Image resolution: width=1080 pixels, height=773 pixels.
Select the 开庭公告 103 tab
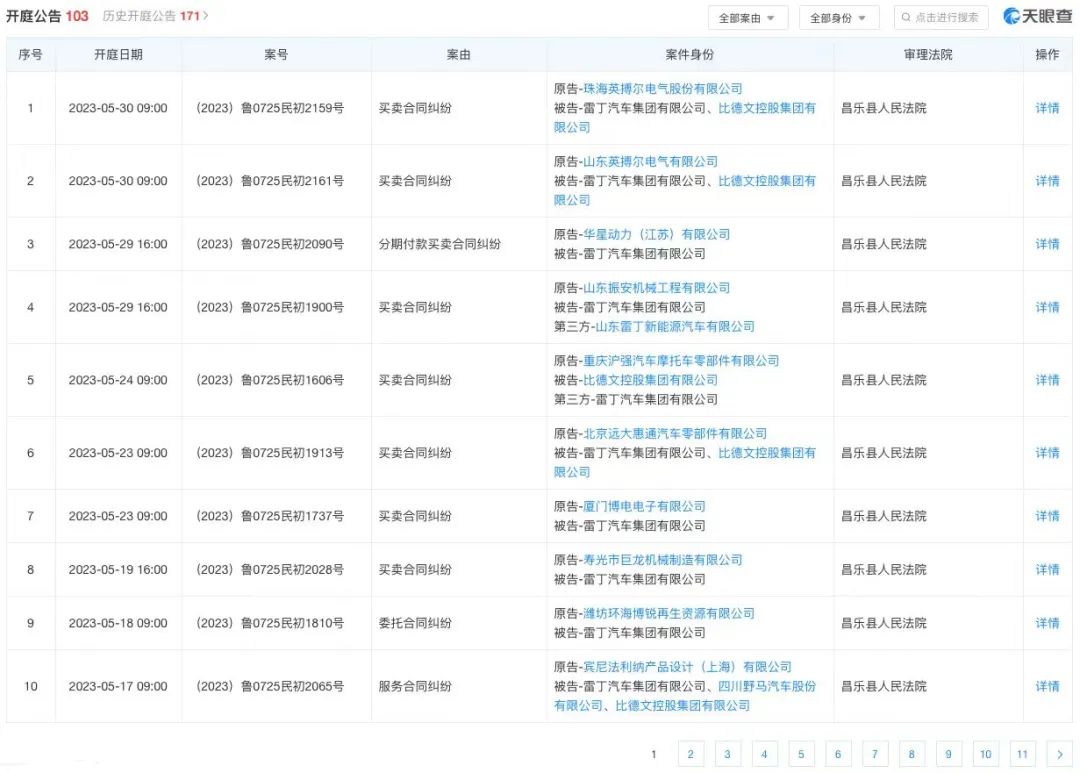47,16
